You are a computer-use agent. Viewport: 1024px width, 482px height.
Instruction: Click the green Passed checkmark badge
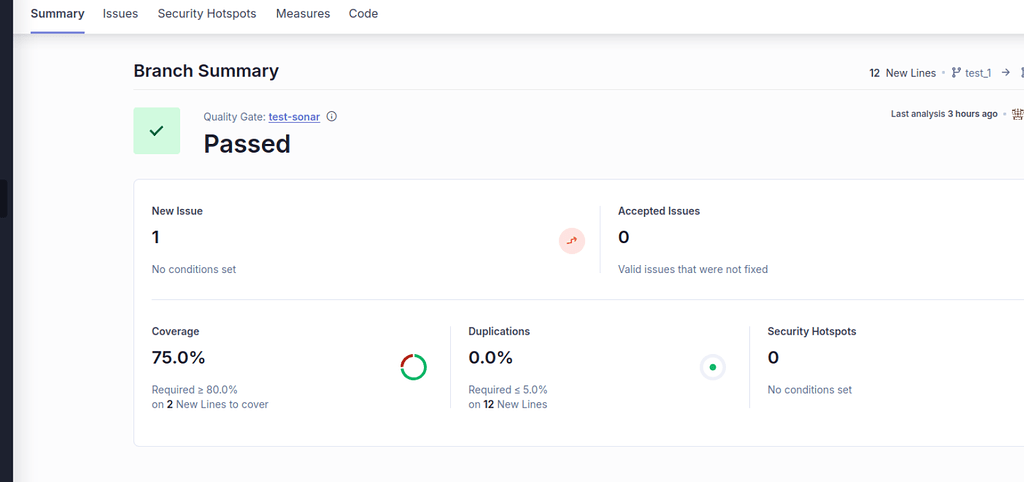pos(156,131)
